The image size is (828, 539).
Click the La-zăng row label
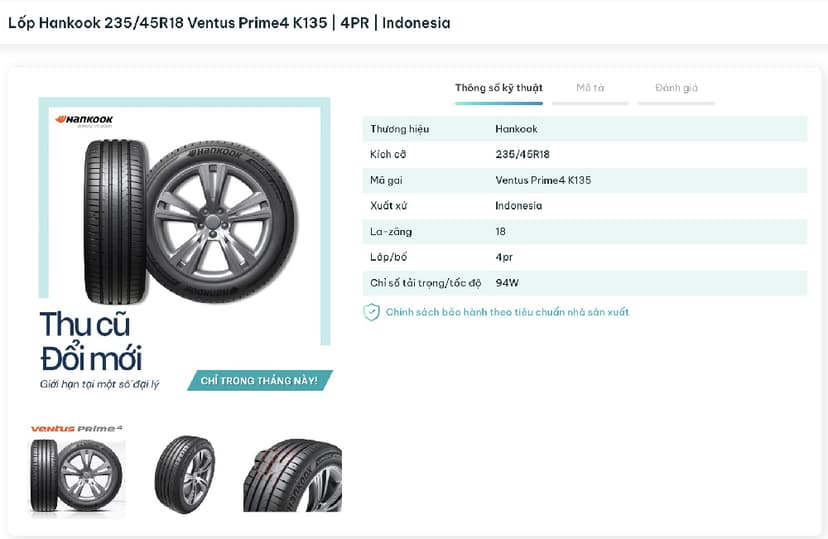point(391,231)
